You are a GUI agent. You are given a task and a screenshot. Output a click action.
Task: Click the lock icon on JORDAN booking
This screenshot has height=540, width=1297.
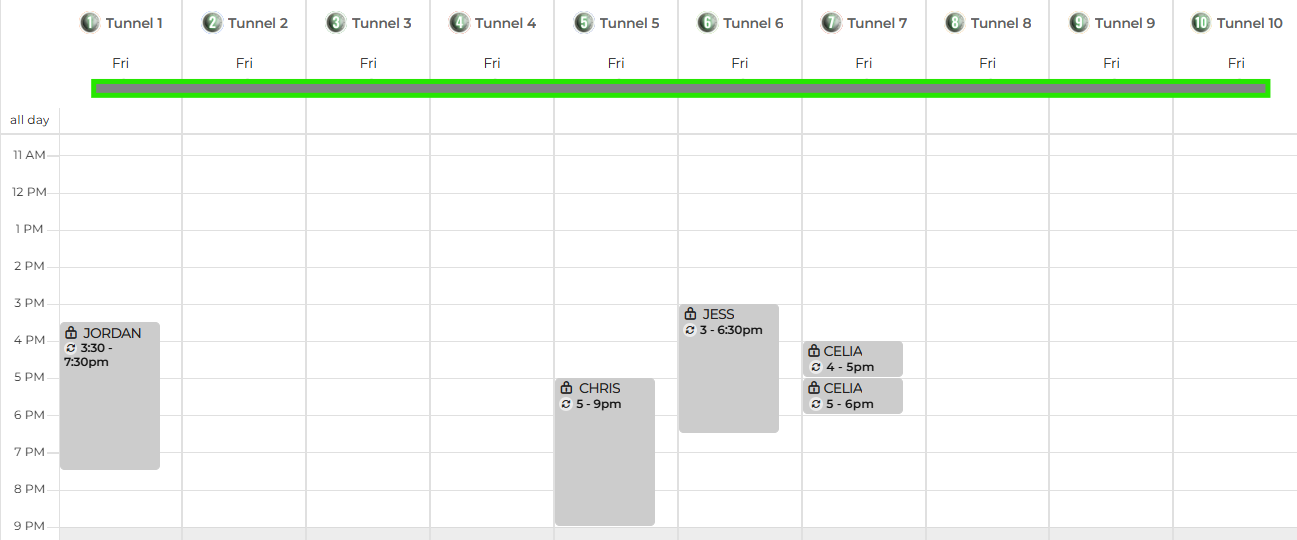(71, 333)
